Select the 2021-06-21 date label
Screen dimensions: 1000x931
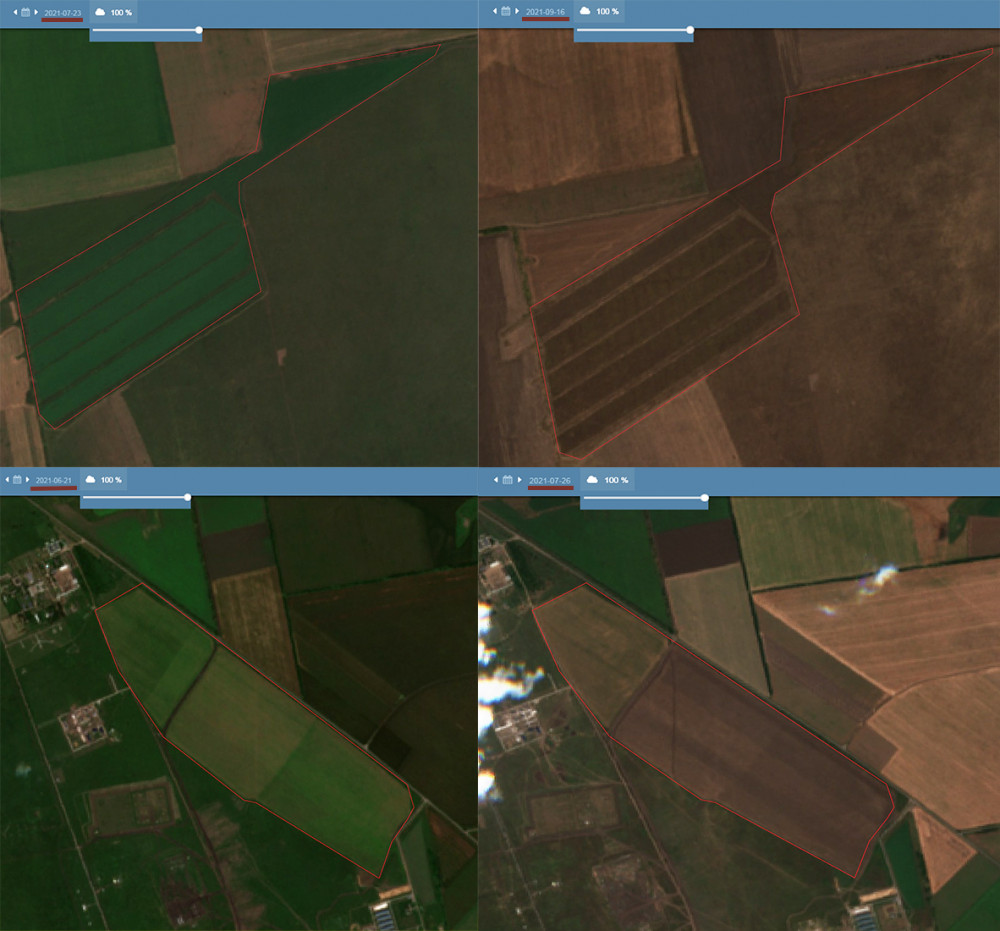pyautogui.click(x=53, y=480)
